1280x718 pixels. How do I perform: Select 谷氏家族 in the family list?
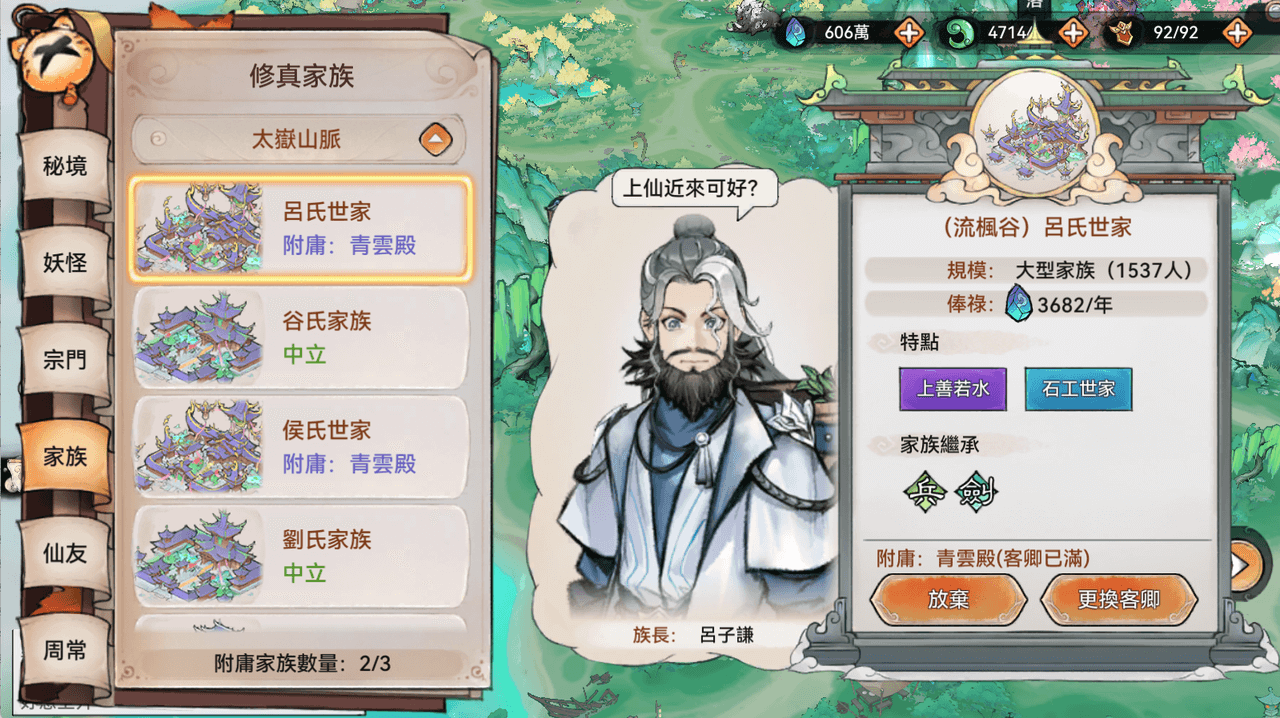click(300, 338)
